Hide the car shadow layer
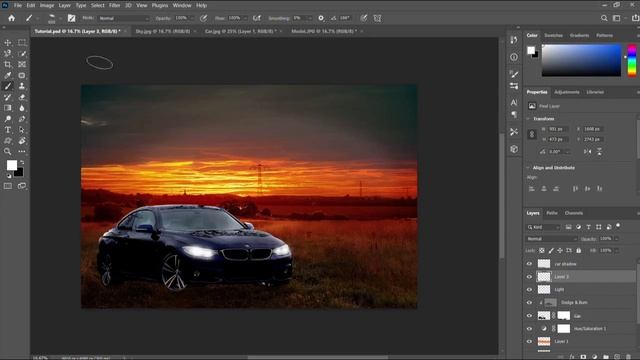Viewport: 640px width, 360px height. coord(529,264)
